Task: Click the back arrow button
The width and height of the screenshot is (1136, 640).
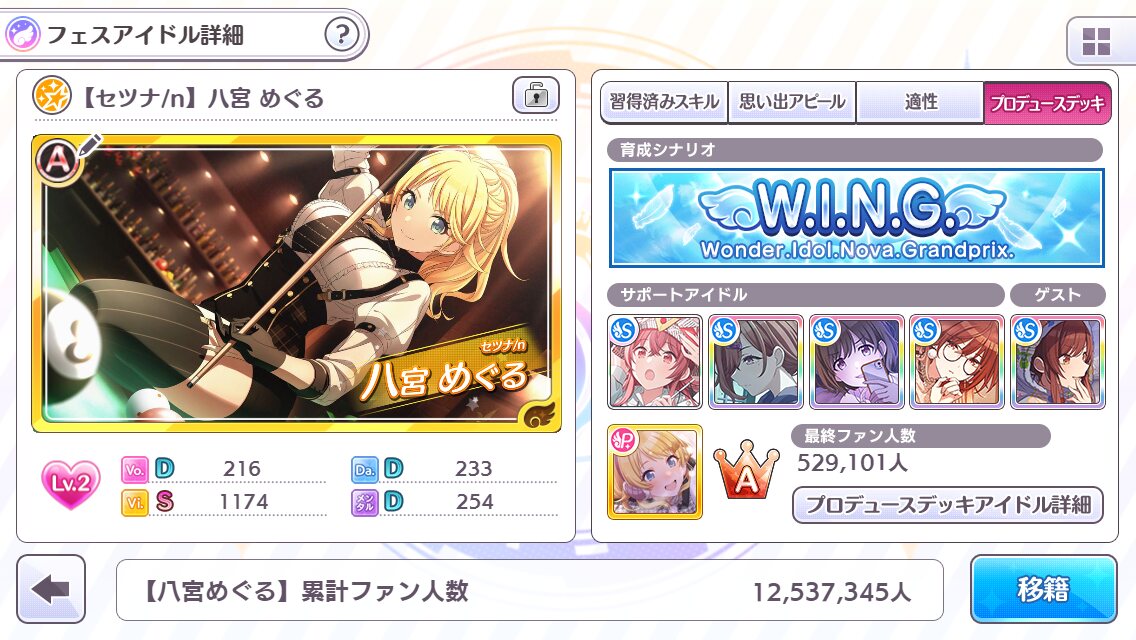Action: point(51,589)
